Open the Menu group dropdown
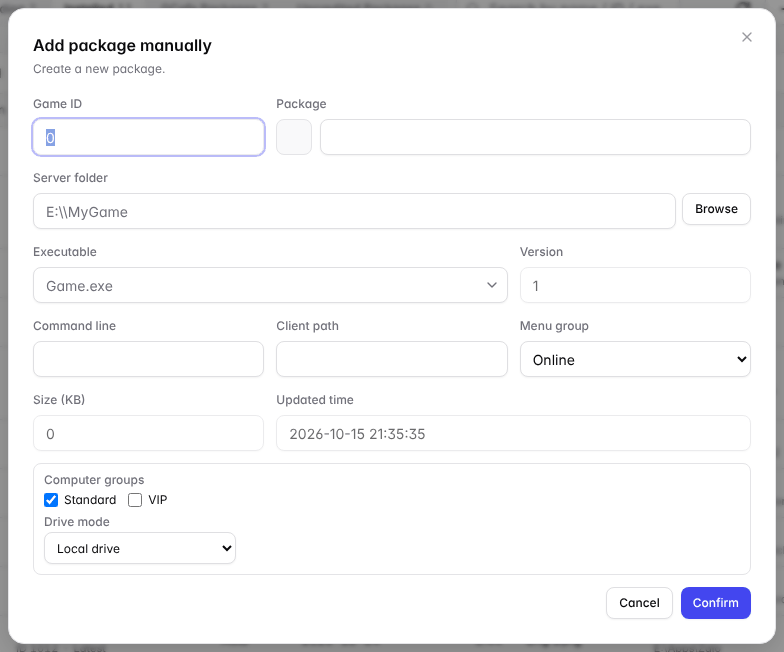Image resolution: width=784 pixels, height=652 pixels. [635, 359]
